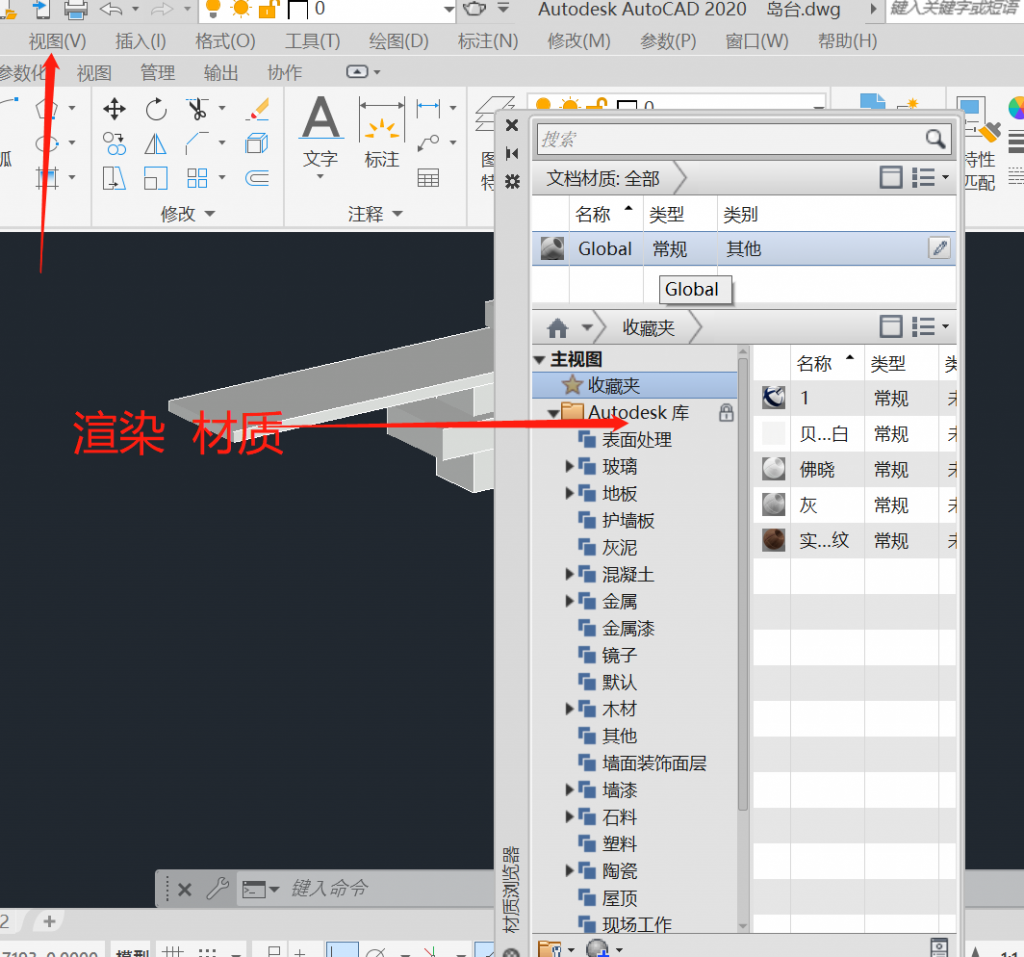
Task: Click the 文档材质: 全部 breadcrumb button
Action: (x=603, y=179)
